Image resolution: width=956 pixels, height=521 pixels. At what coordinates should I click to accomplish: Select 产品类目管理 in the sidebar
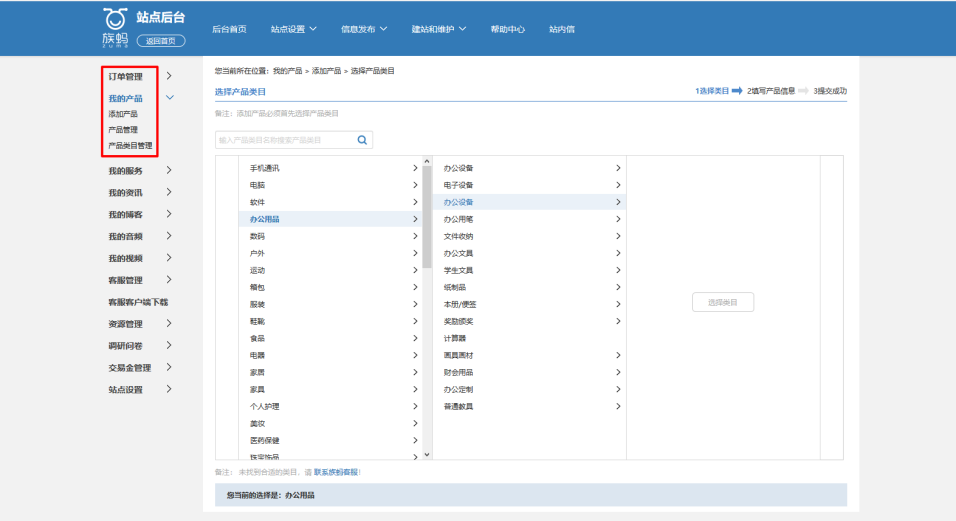(x=130, y=146)
